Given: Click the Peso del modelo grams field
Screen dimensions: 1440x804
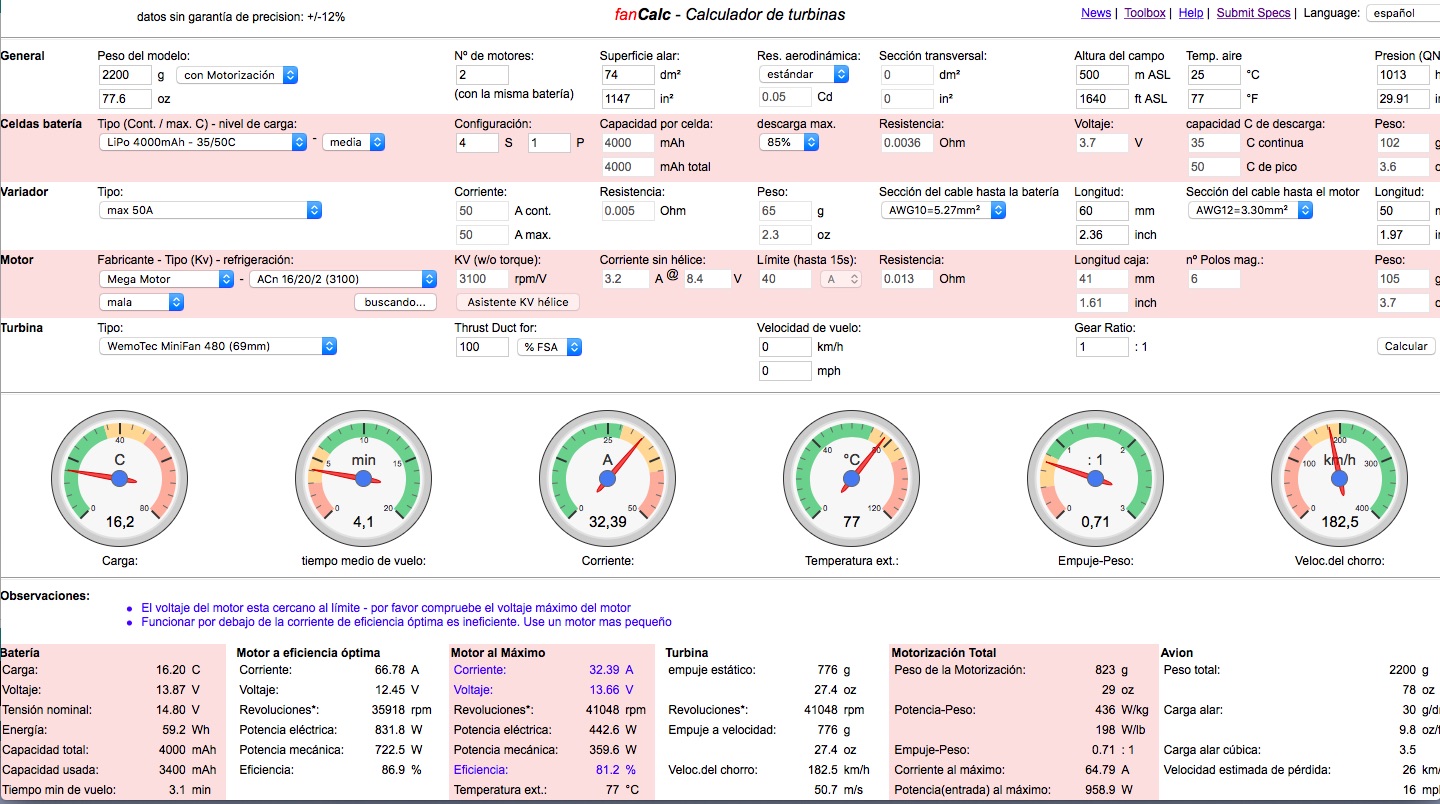Looking at the screenshot, I should click(125, 75).
